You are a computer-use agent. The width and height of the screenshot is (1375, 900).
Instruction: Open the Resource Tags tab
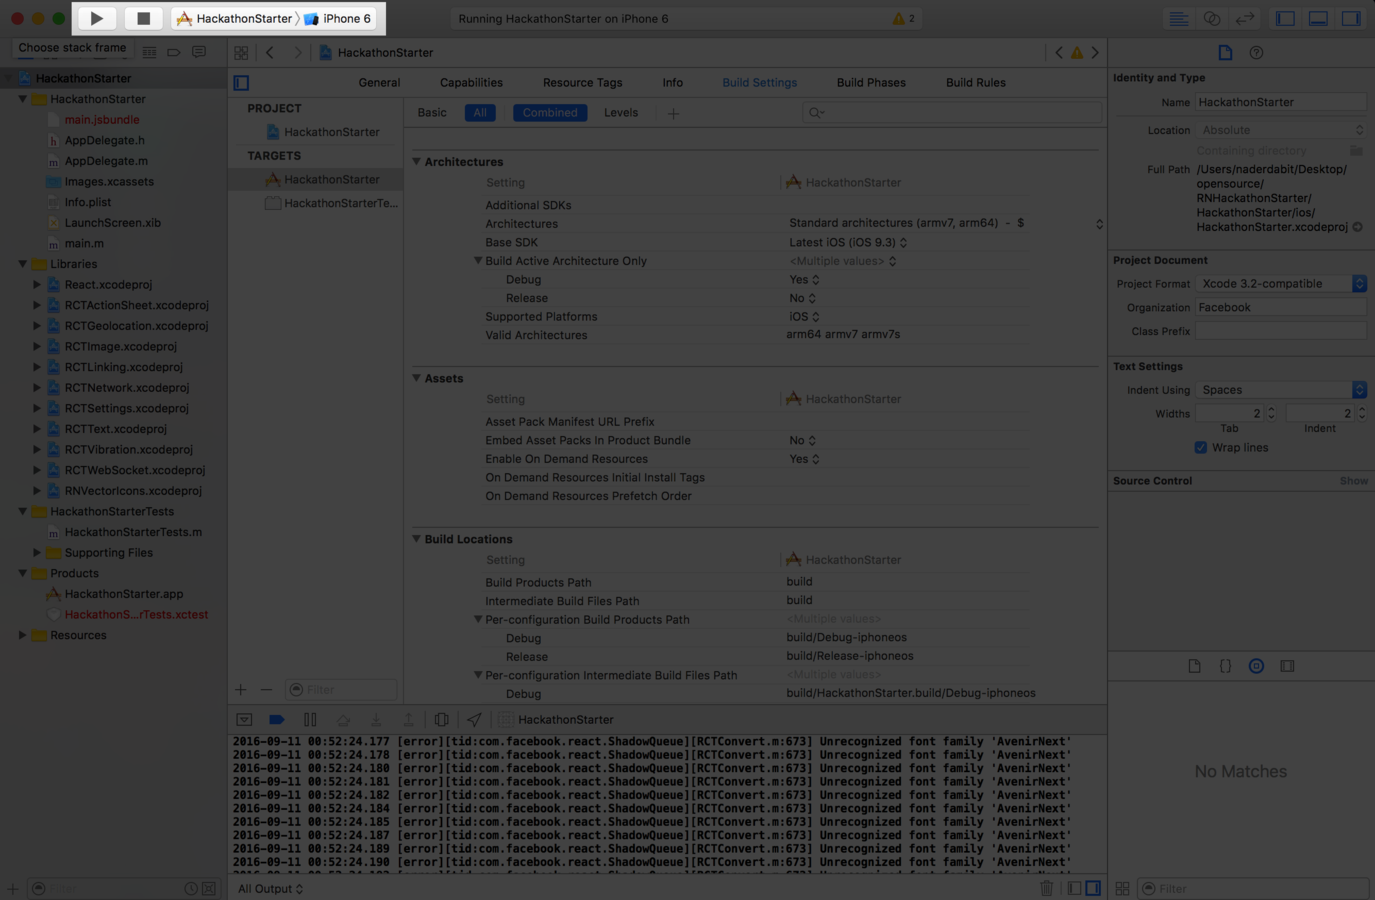click(x=582, y=83)
